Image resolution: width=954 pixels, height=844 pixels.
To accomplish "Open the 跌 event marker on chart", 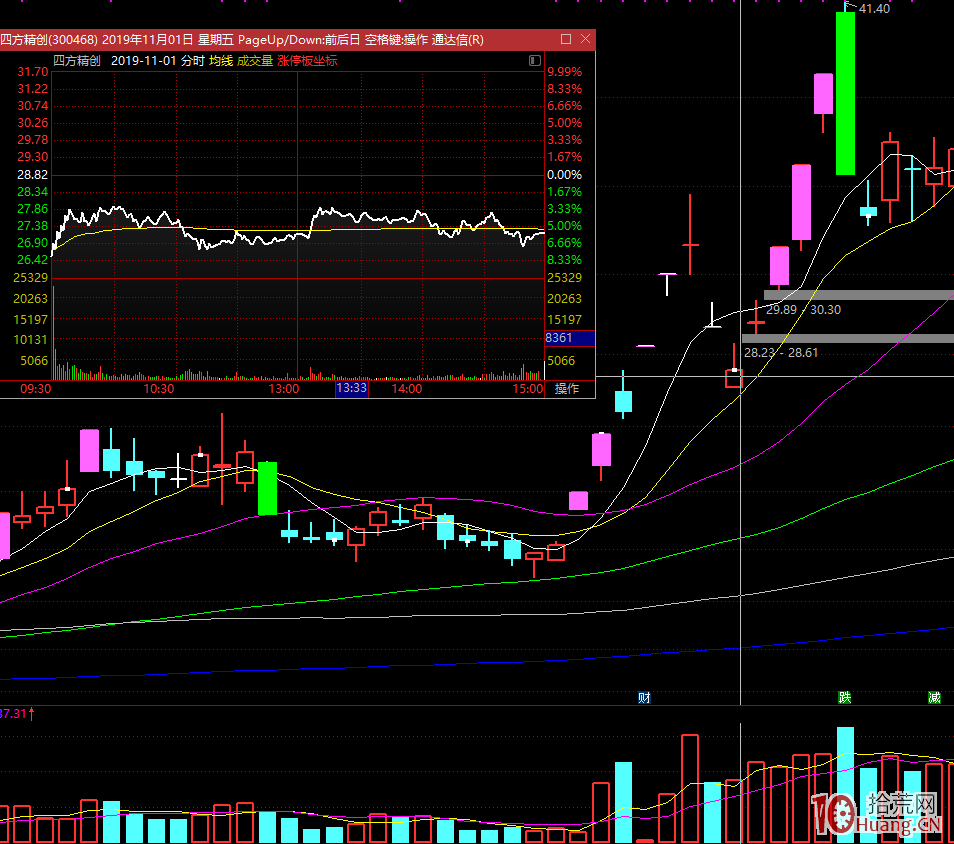I will (844, 697).
